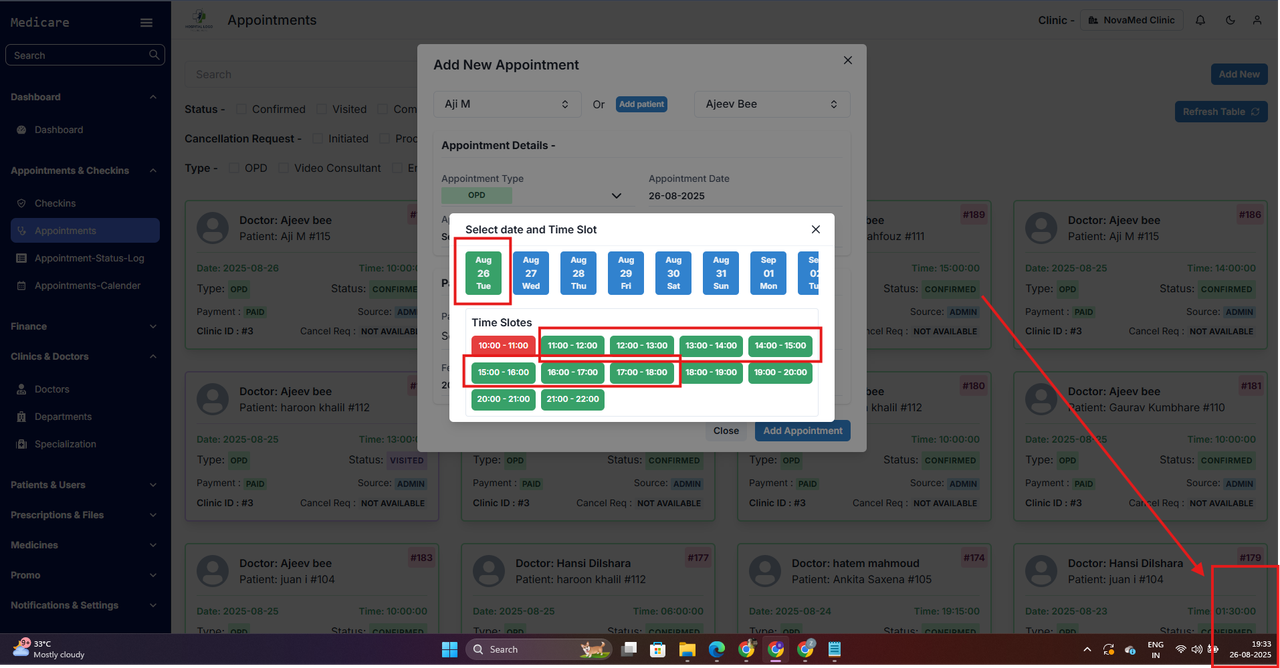
Task: Click the Medicare clinic logo beside Appointments title
Action: (200, 20)
